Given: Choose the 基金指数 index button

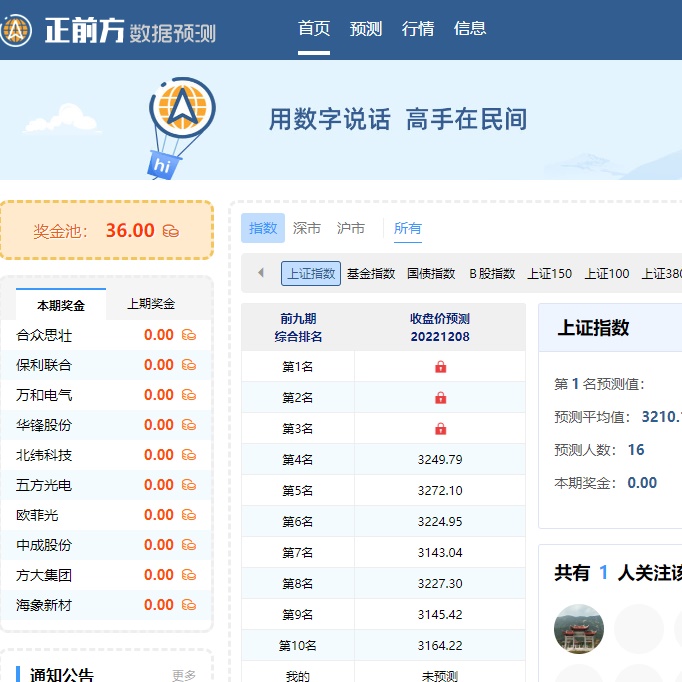Looking at the screenshot, I should click(371, 273).
